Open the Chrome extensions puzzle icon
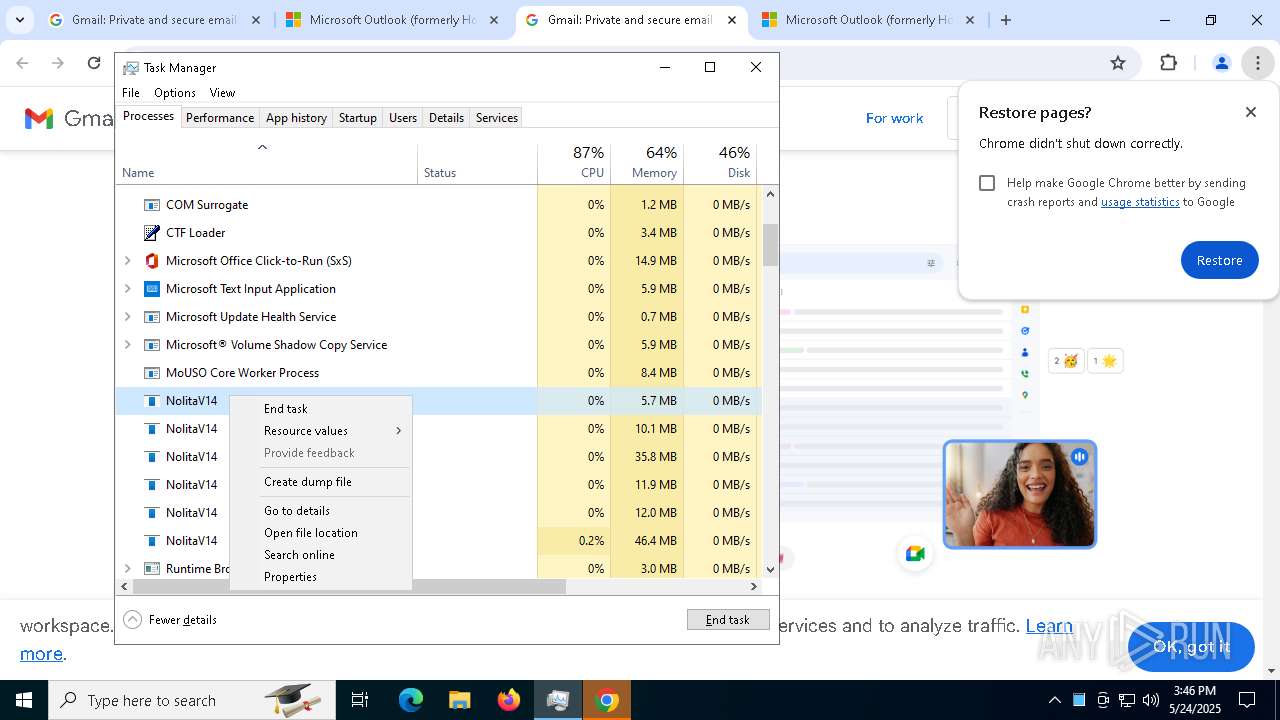Screen dimensions: 1280x720 click(1168, 63)
